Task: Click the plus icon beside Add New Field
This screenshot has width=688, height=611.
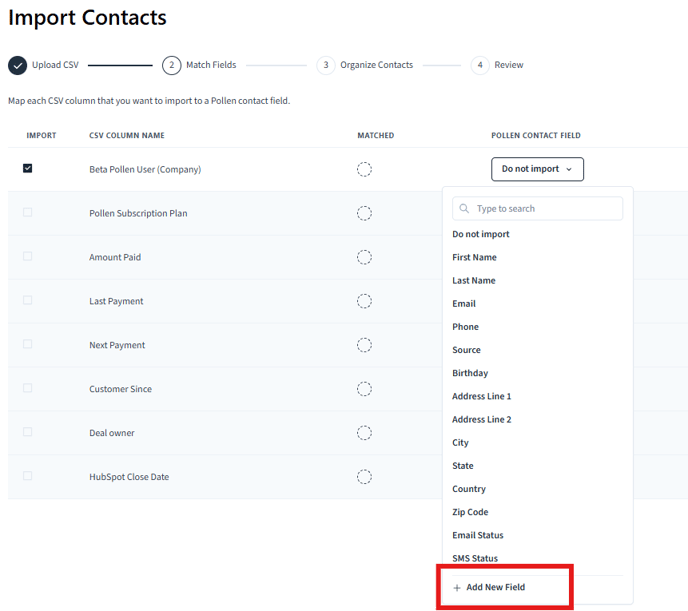Action: click(x=457, y=588)
